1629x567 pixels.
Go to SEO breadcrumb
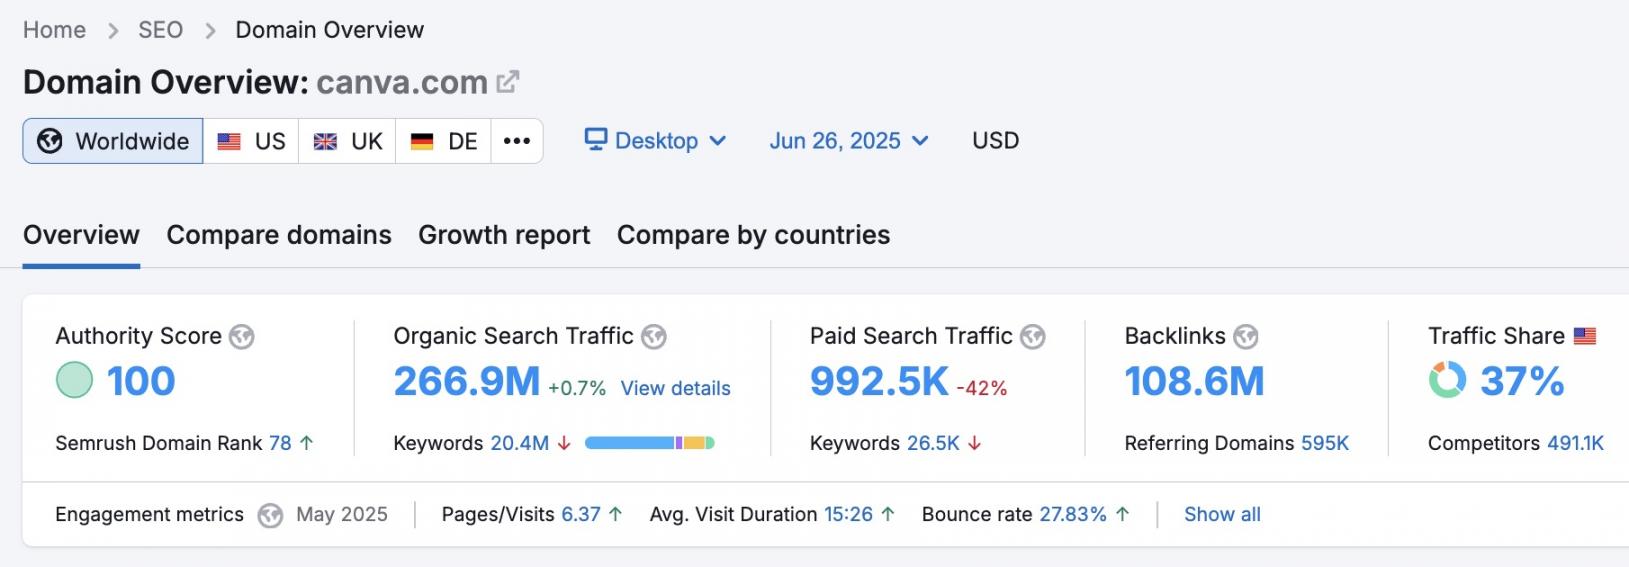click(x=161, y=30)
